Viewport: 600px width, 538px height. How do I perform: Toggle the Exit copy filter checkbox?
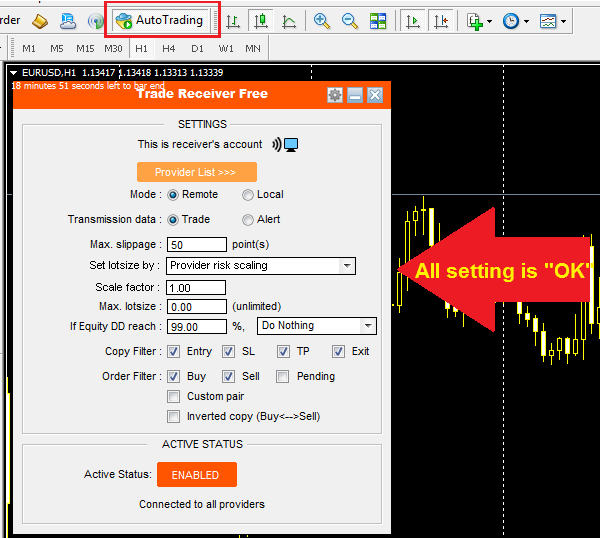[x=338, y=352]
